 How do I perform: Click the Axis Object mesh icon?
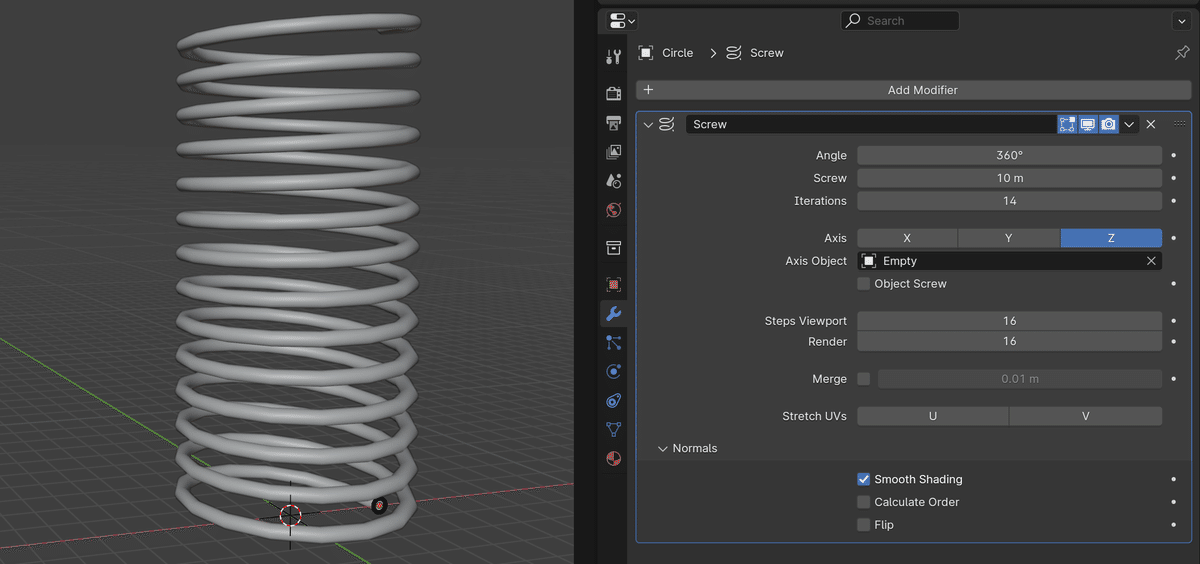pyautogui.click(x=869, y=261)
